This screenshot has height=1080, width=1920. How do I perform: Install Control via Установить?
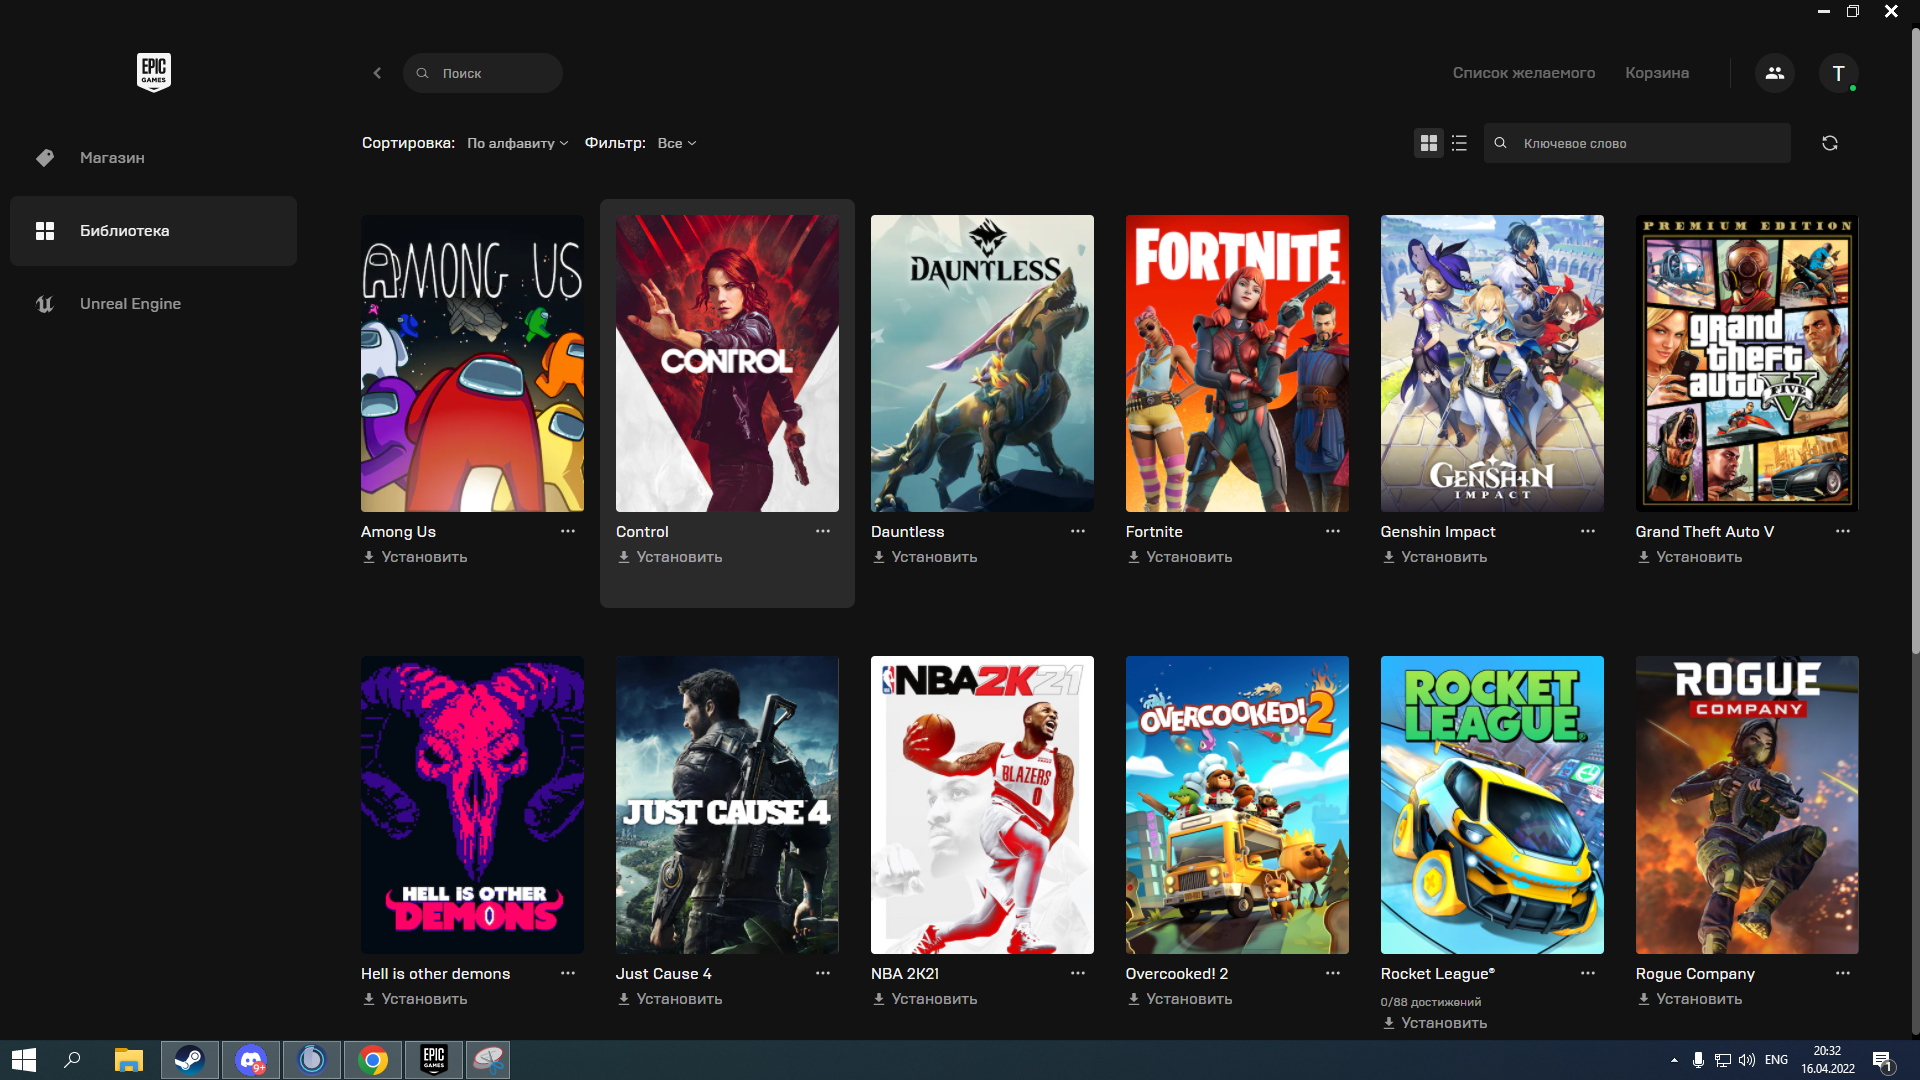coord(670,557)
